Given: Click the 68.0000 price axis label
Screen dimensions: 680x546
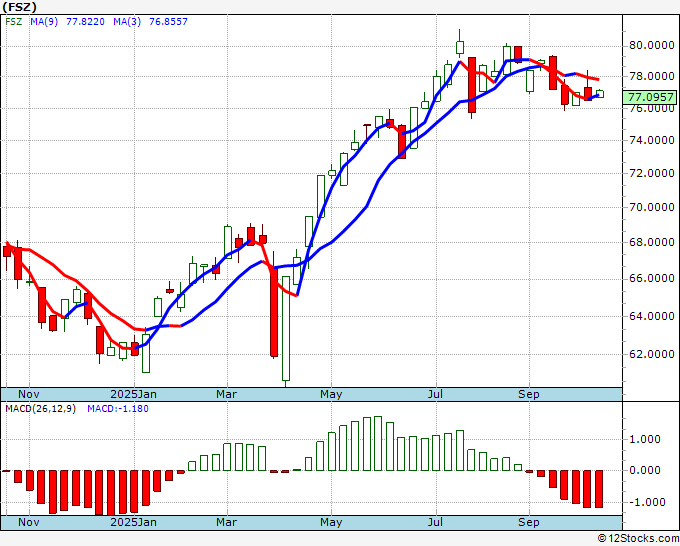Looking at the screenshot, I should click(652, 242).
